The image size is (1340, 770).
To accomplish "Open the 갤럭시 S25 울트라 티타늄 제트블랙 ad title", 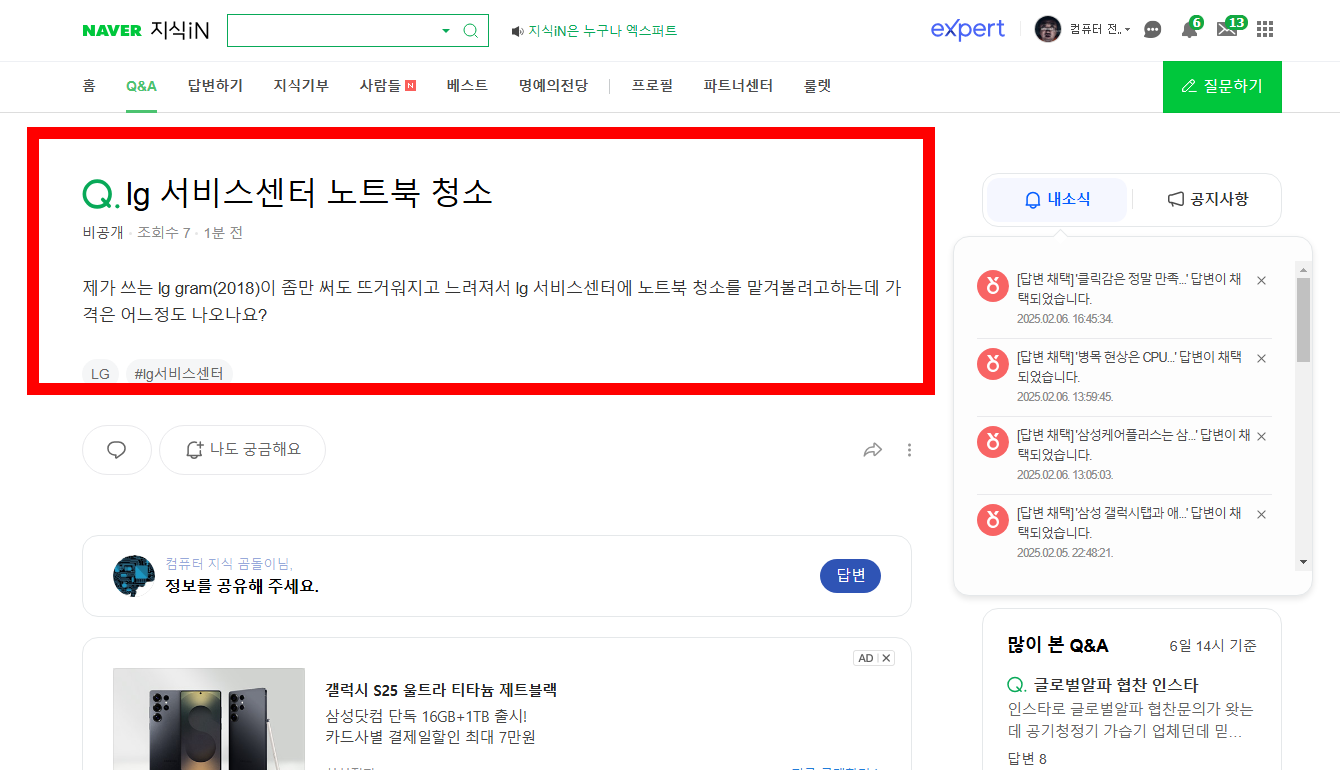I will click(x=441, y=690).
